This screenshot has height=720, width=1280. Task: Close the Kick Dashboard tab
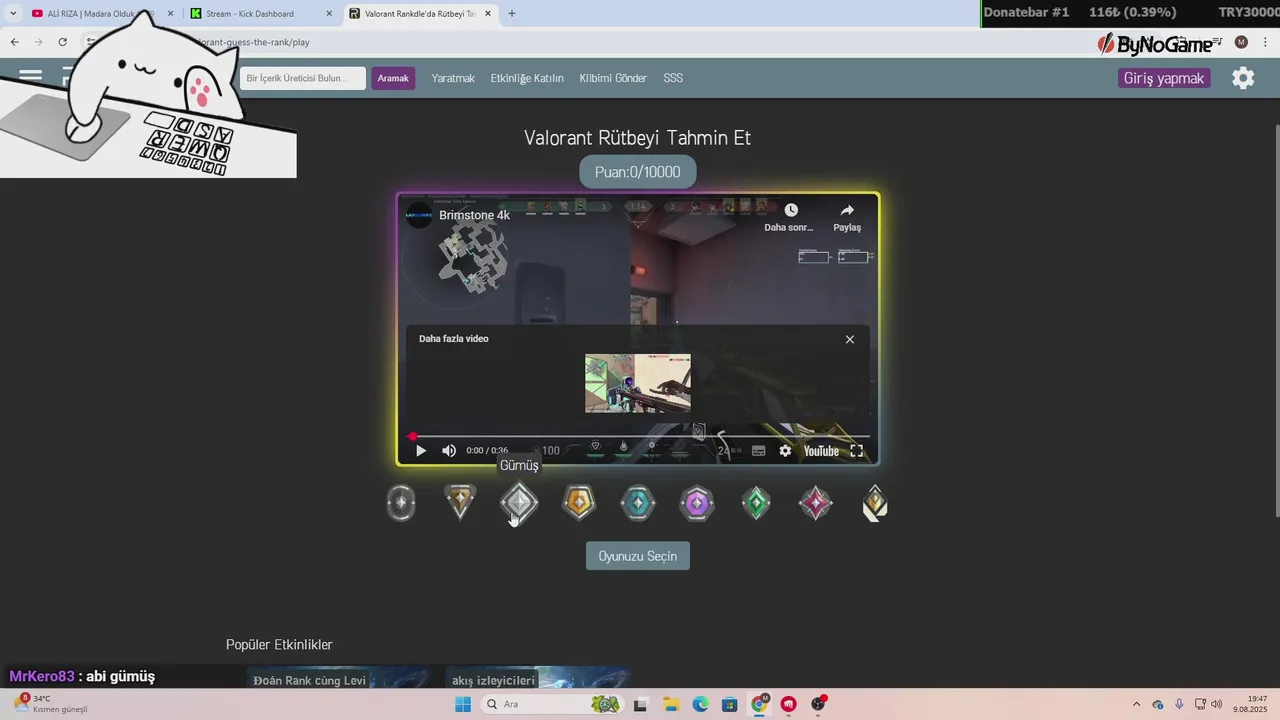tap(329, 14)
